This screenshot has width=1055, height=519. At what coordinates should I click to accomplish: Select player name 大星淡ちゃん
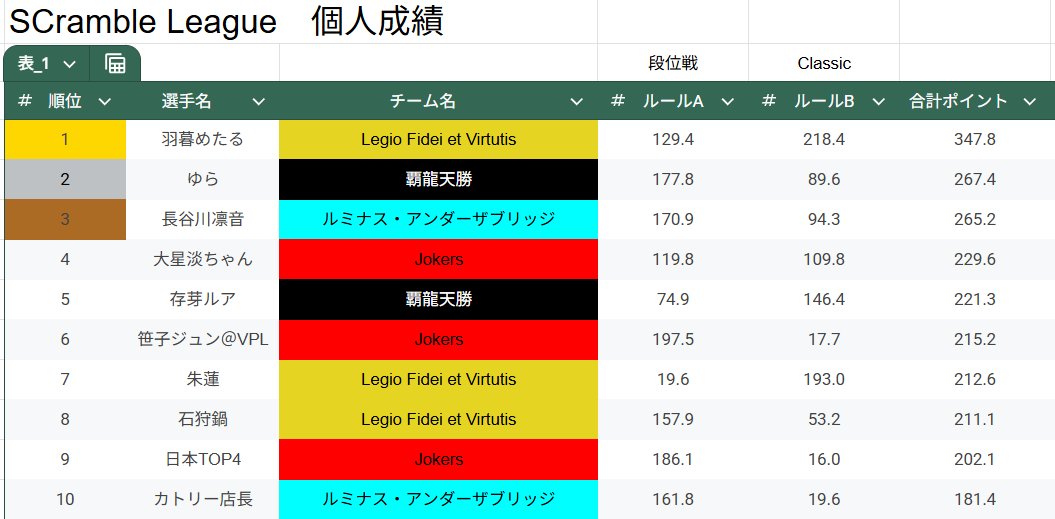(203, 259)
